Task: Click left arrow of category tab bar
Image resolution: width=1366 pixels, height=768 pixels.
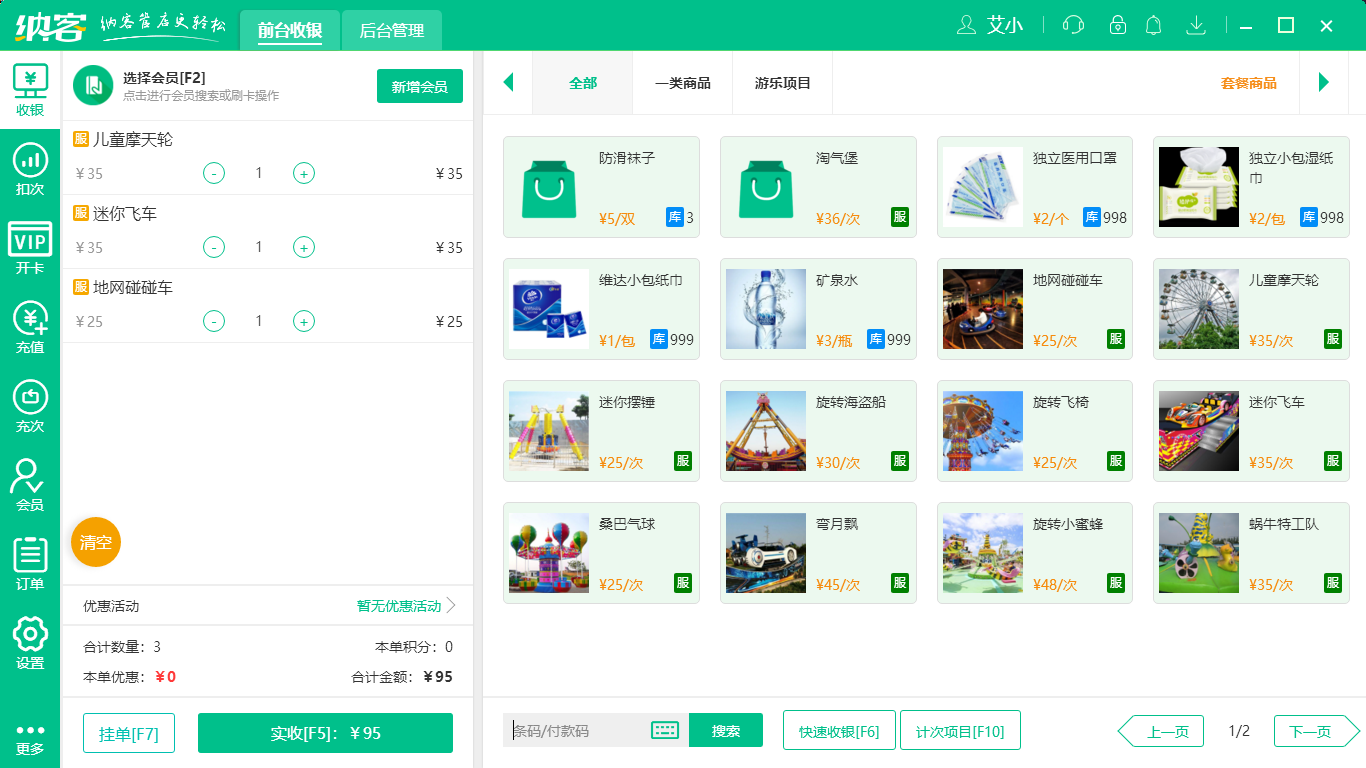Action: click(508, 85)
